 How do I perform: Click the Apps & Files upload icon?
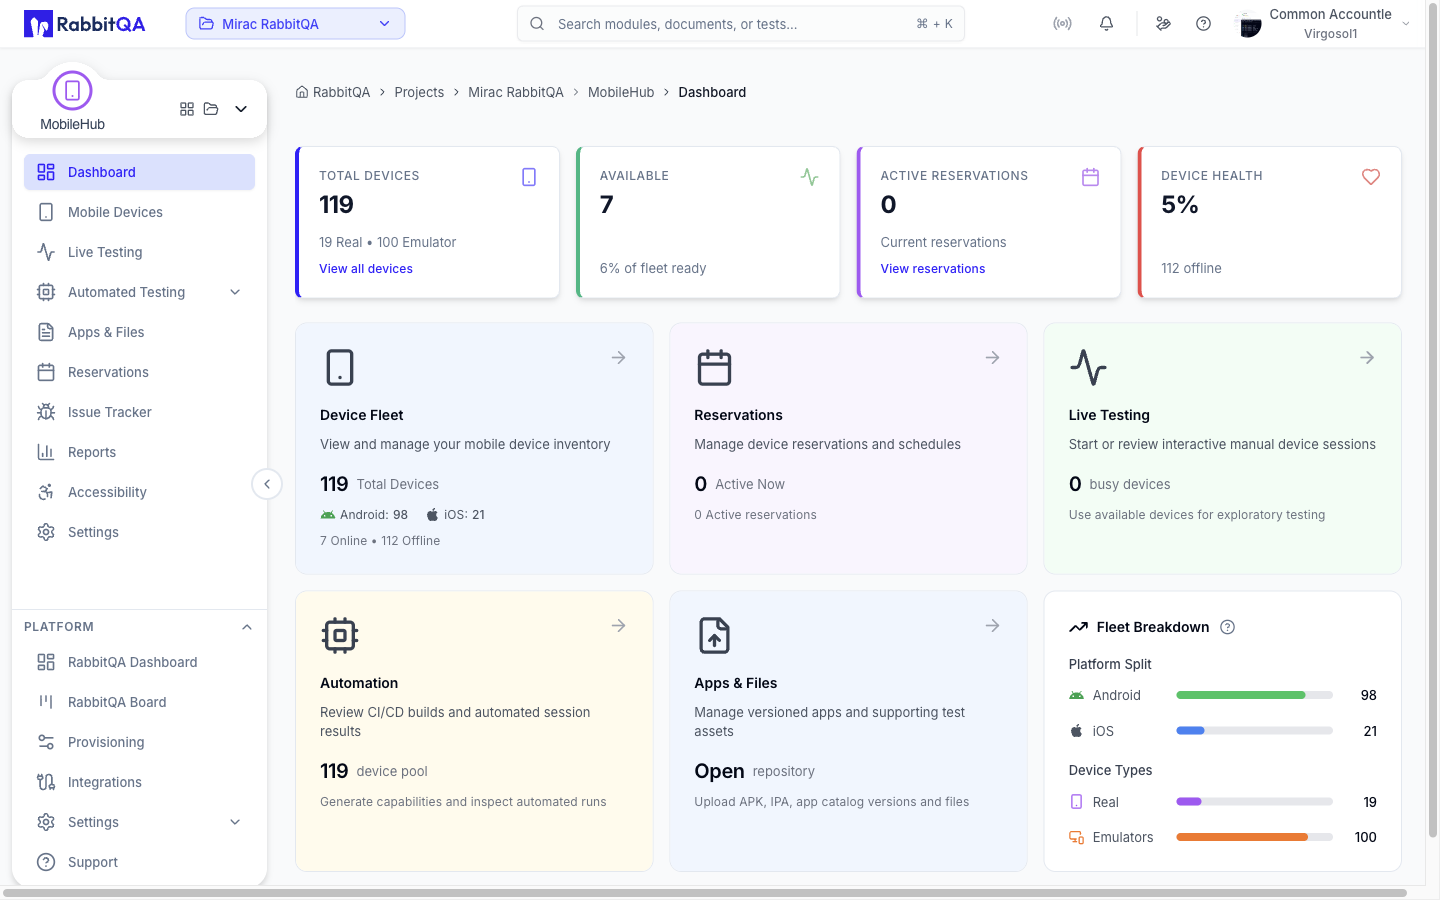tap(714, 635)
